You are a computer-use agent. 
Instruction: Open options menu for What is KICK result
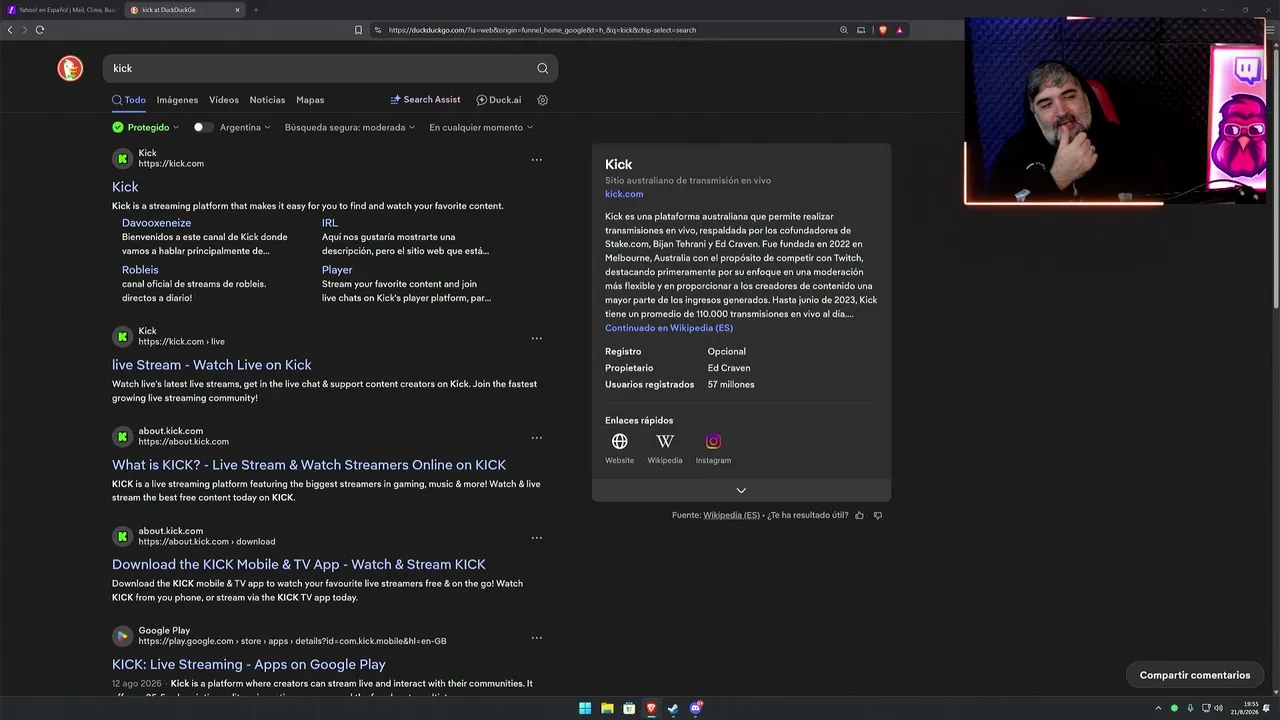pos(537,438)
